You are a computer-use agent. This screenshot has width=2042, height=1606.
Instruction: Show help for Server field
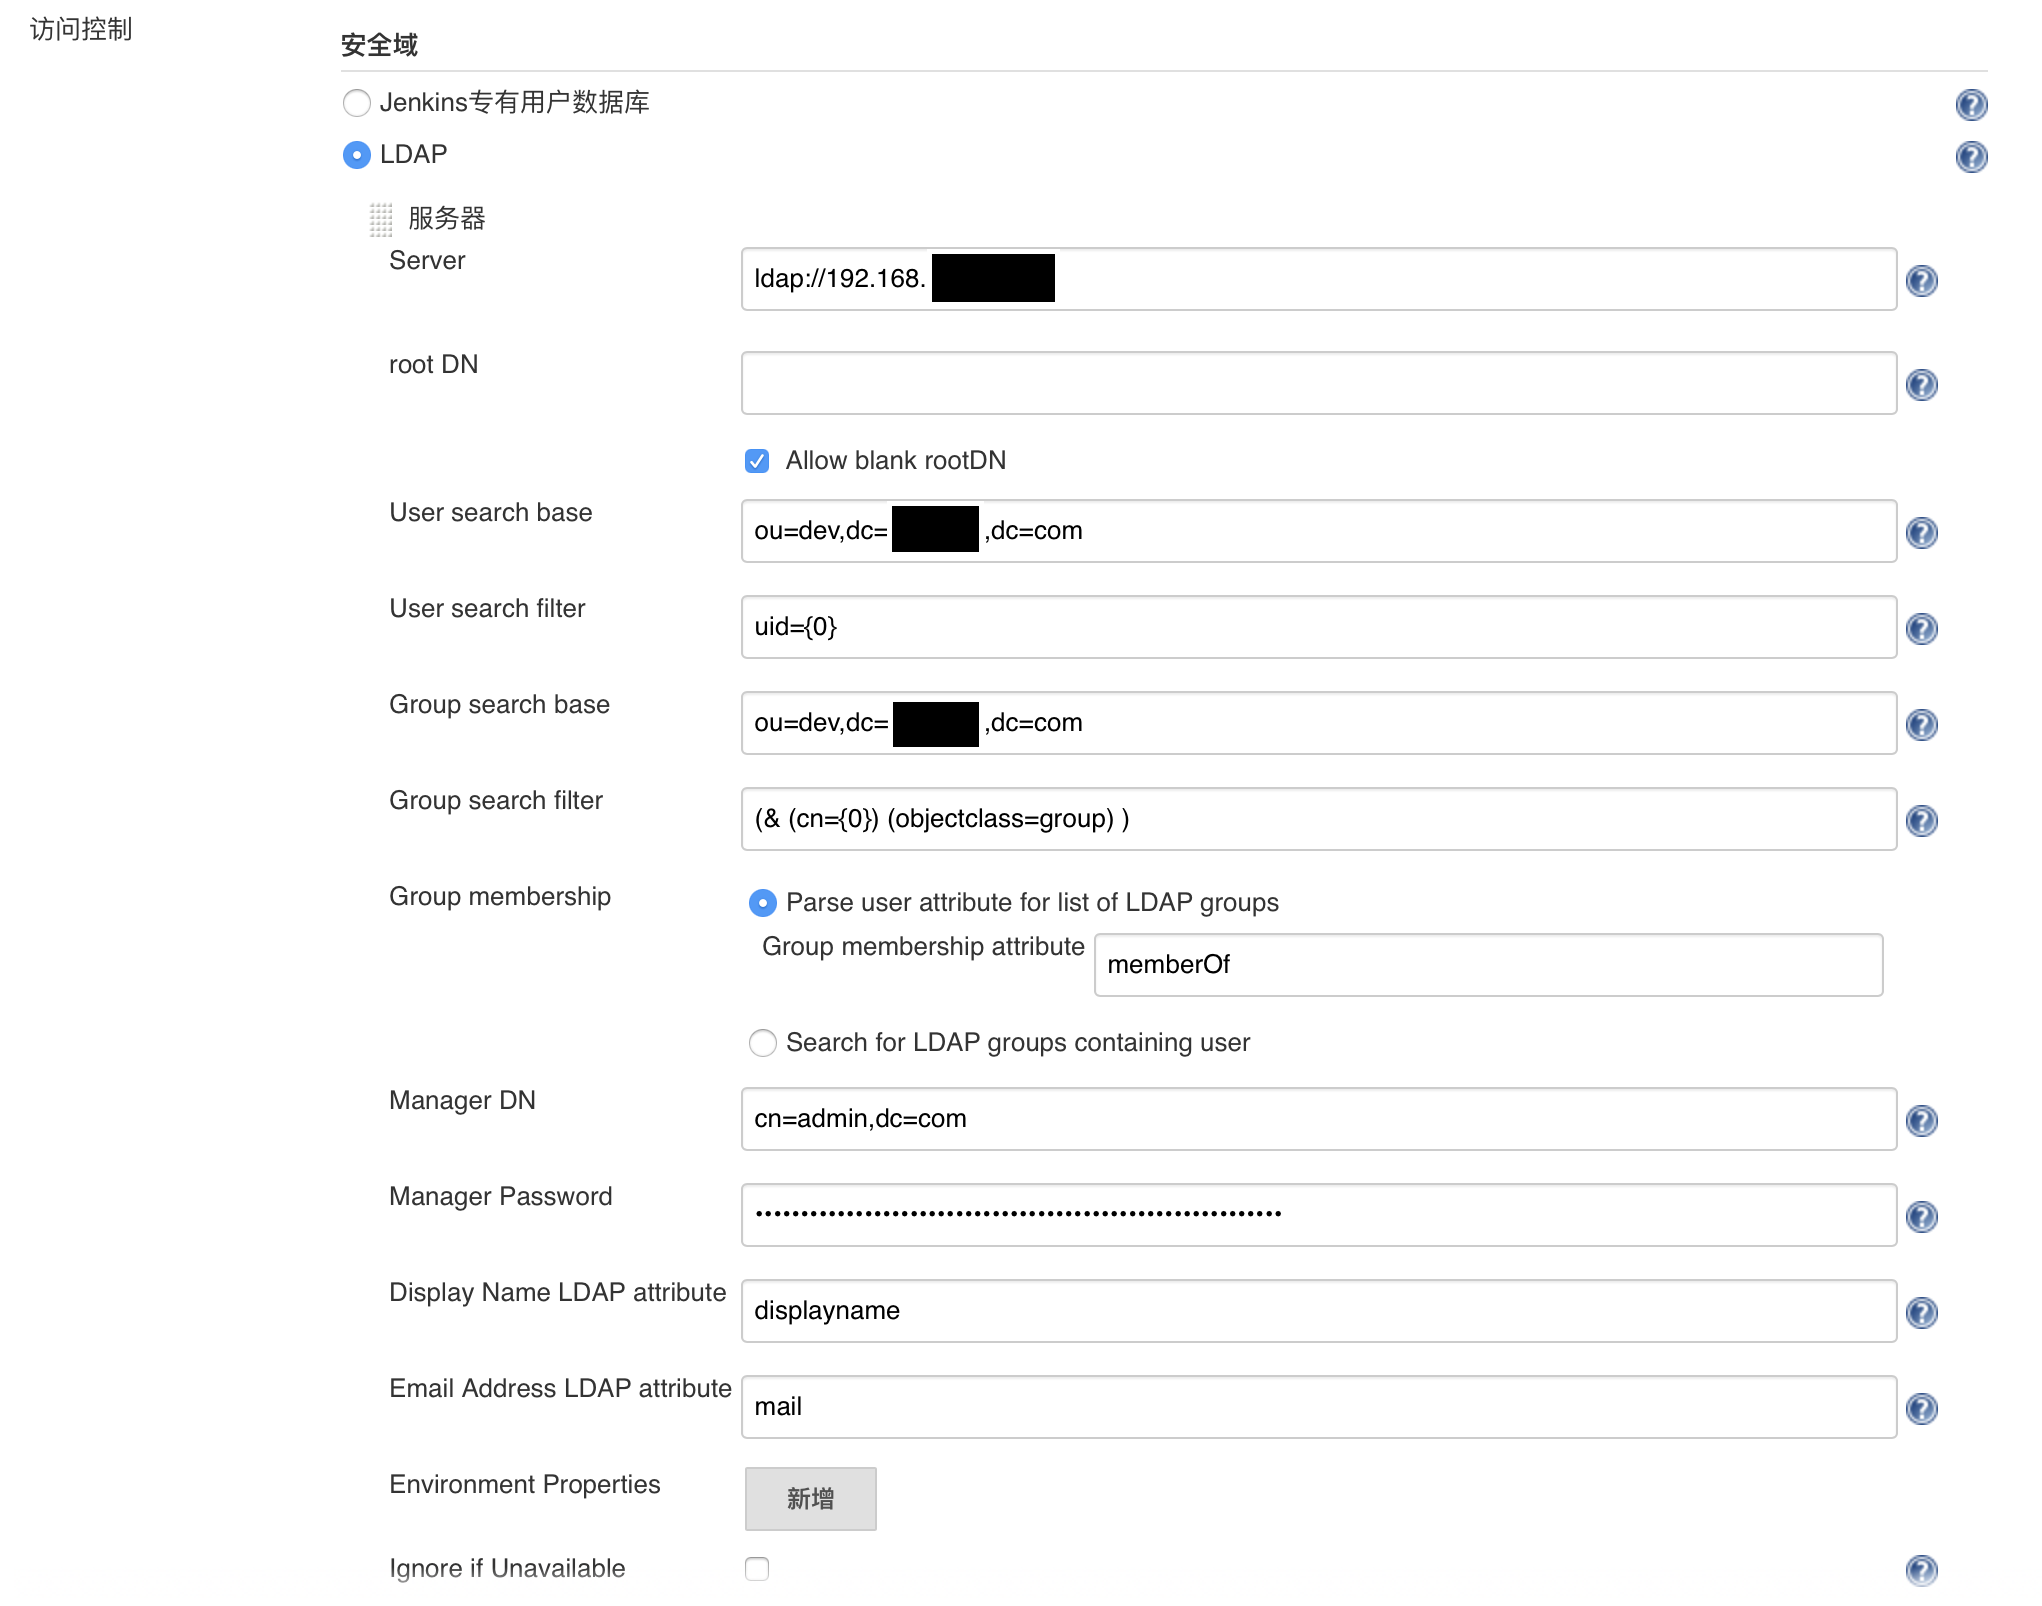[1921, 281]
